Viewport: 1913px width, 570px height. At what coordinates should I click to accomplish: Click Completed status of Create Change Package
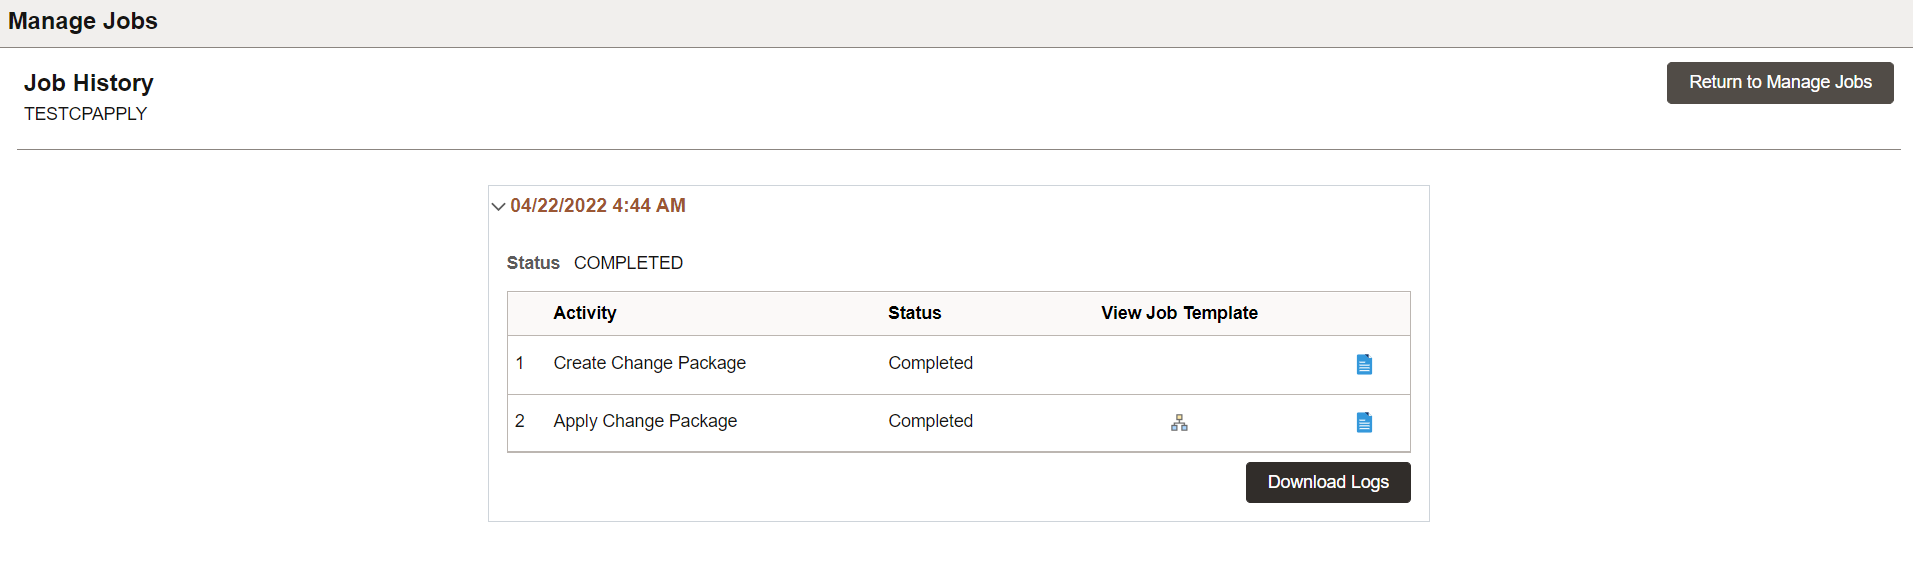click(930, 363)
